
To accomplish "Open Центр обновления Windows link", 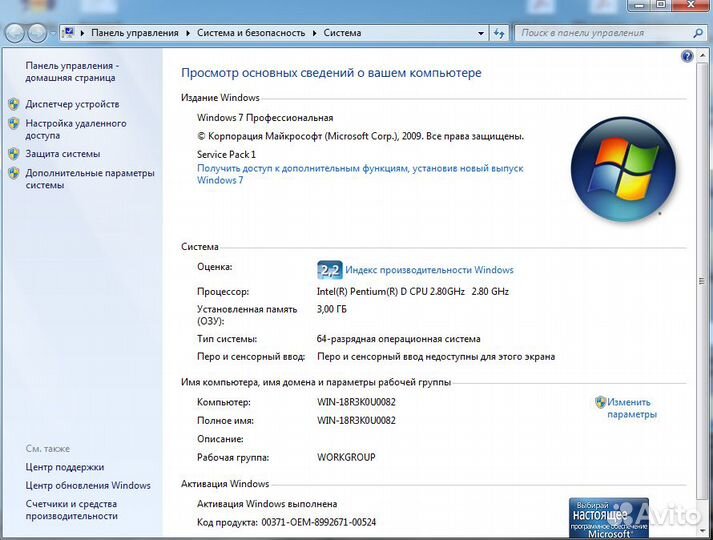I will [88, 485].
